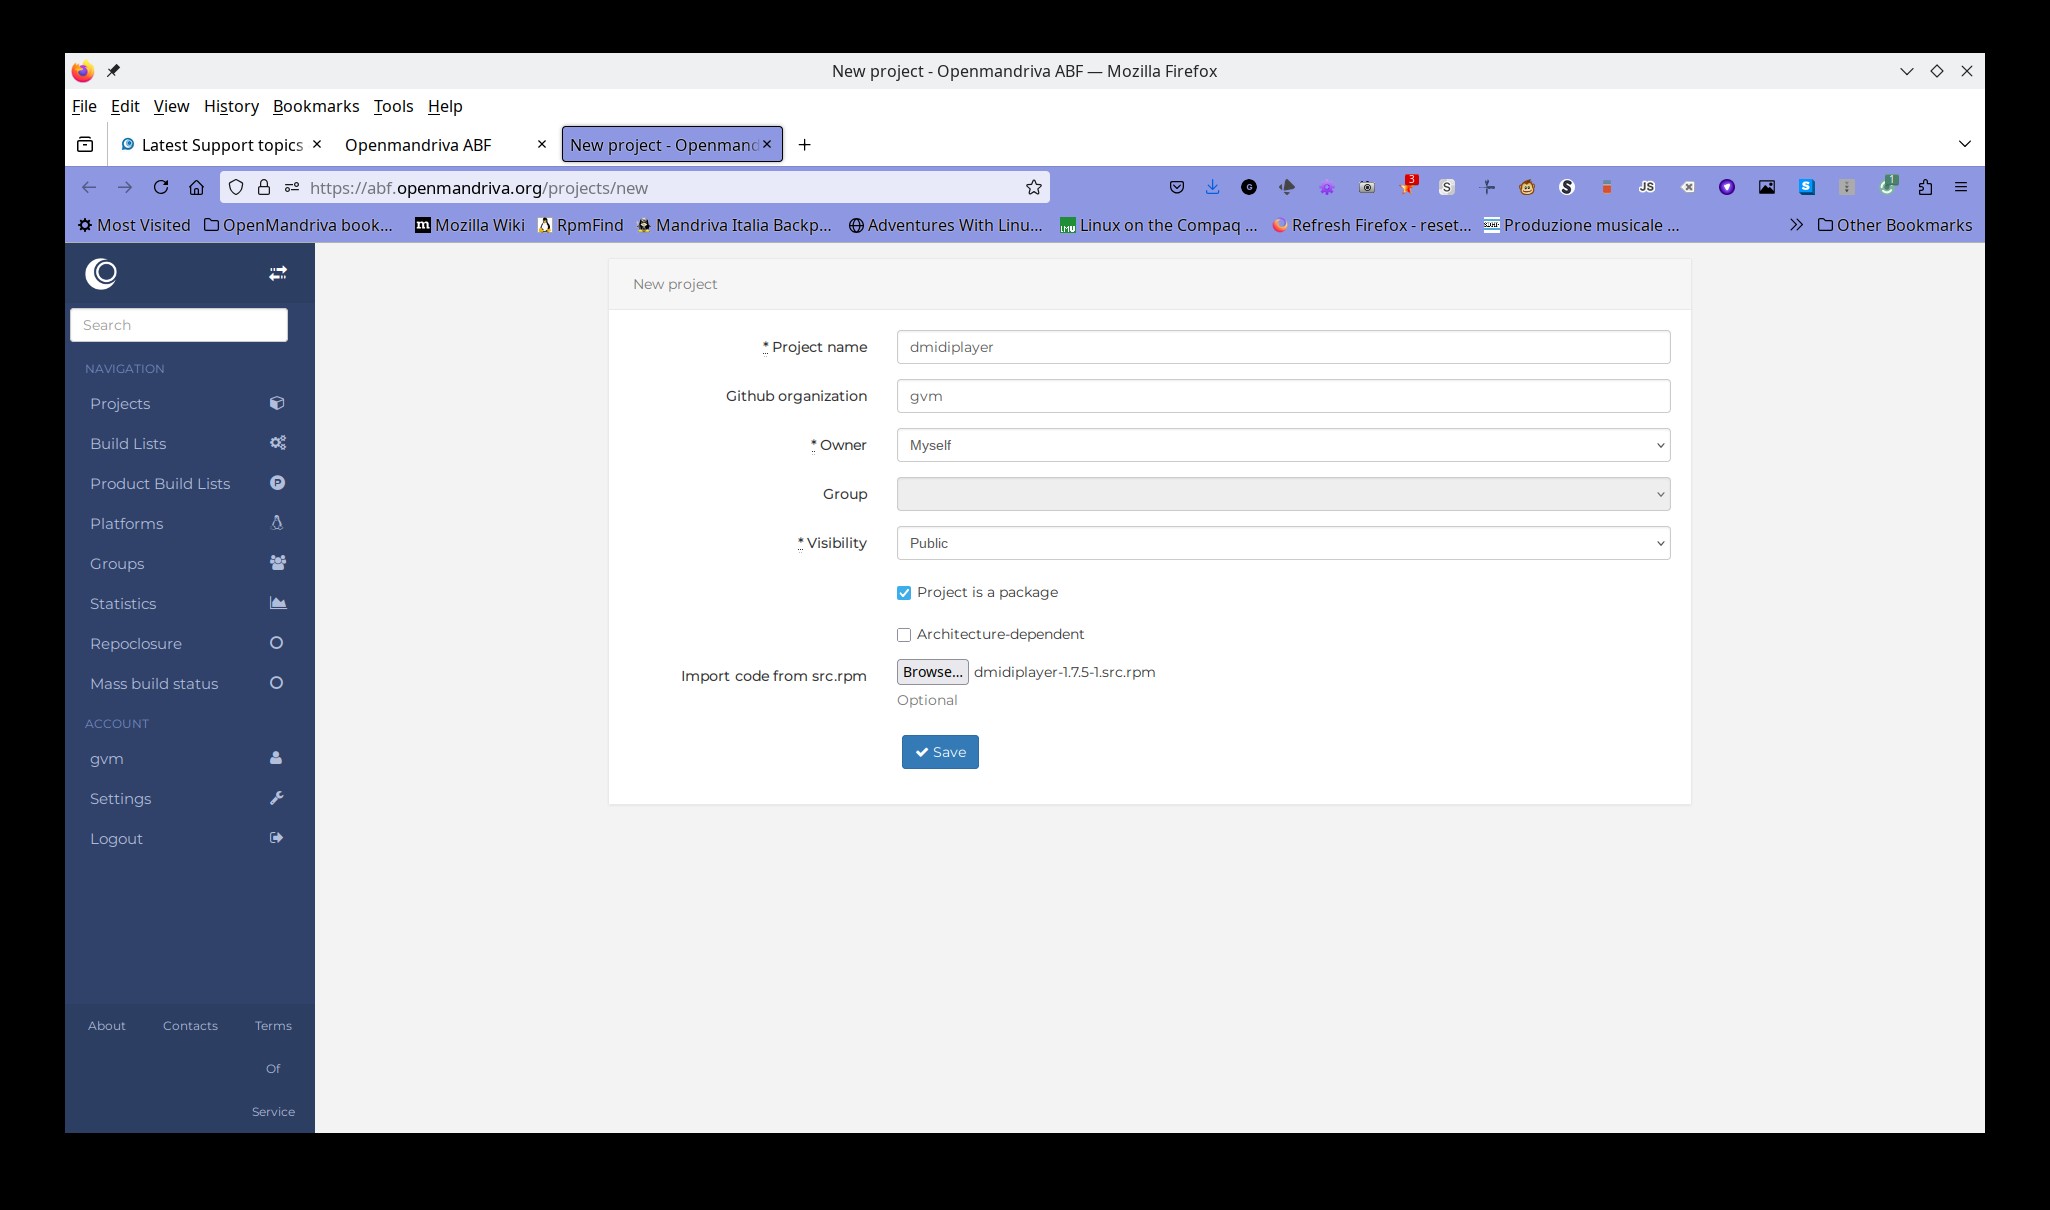The image size is (2050, 1210).
Task: Click the Groups people icon
Action: (x=277, y=563)
